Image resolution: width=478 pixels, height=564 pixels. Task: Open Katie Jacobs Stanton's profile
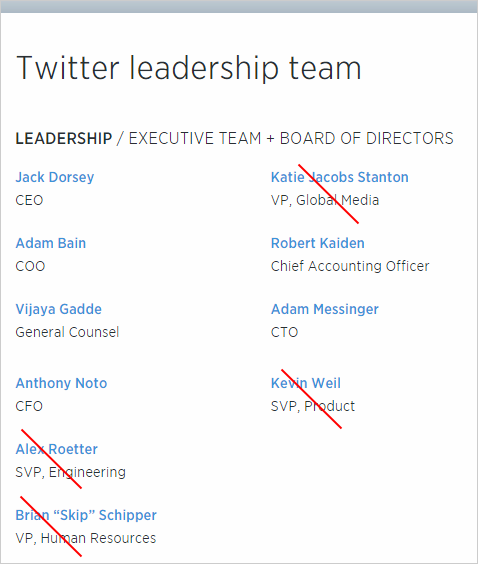340,177
